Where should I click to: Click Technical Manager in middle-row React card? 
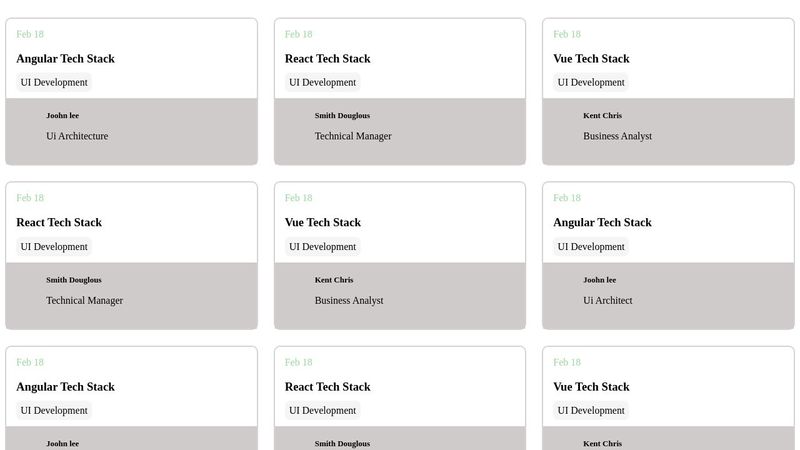[84, 300]
